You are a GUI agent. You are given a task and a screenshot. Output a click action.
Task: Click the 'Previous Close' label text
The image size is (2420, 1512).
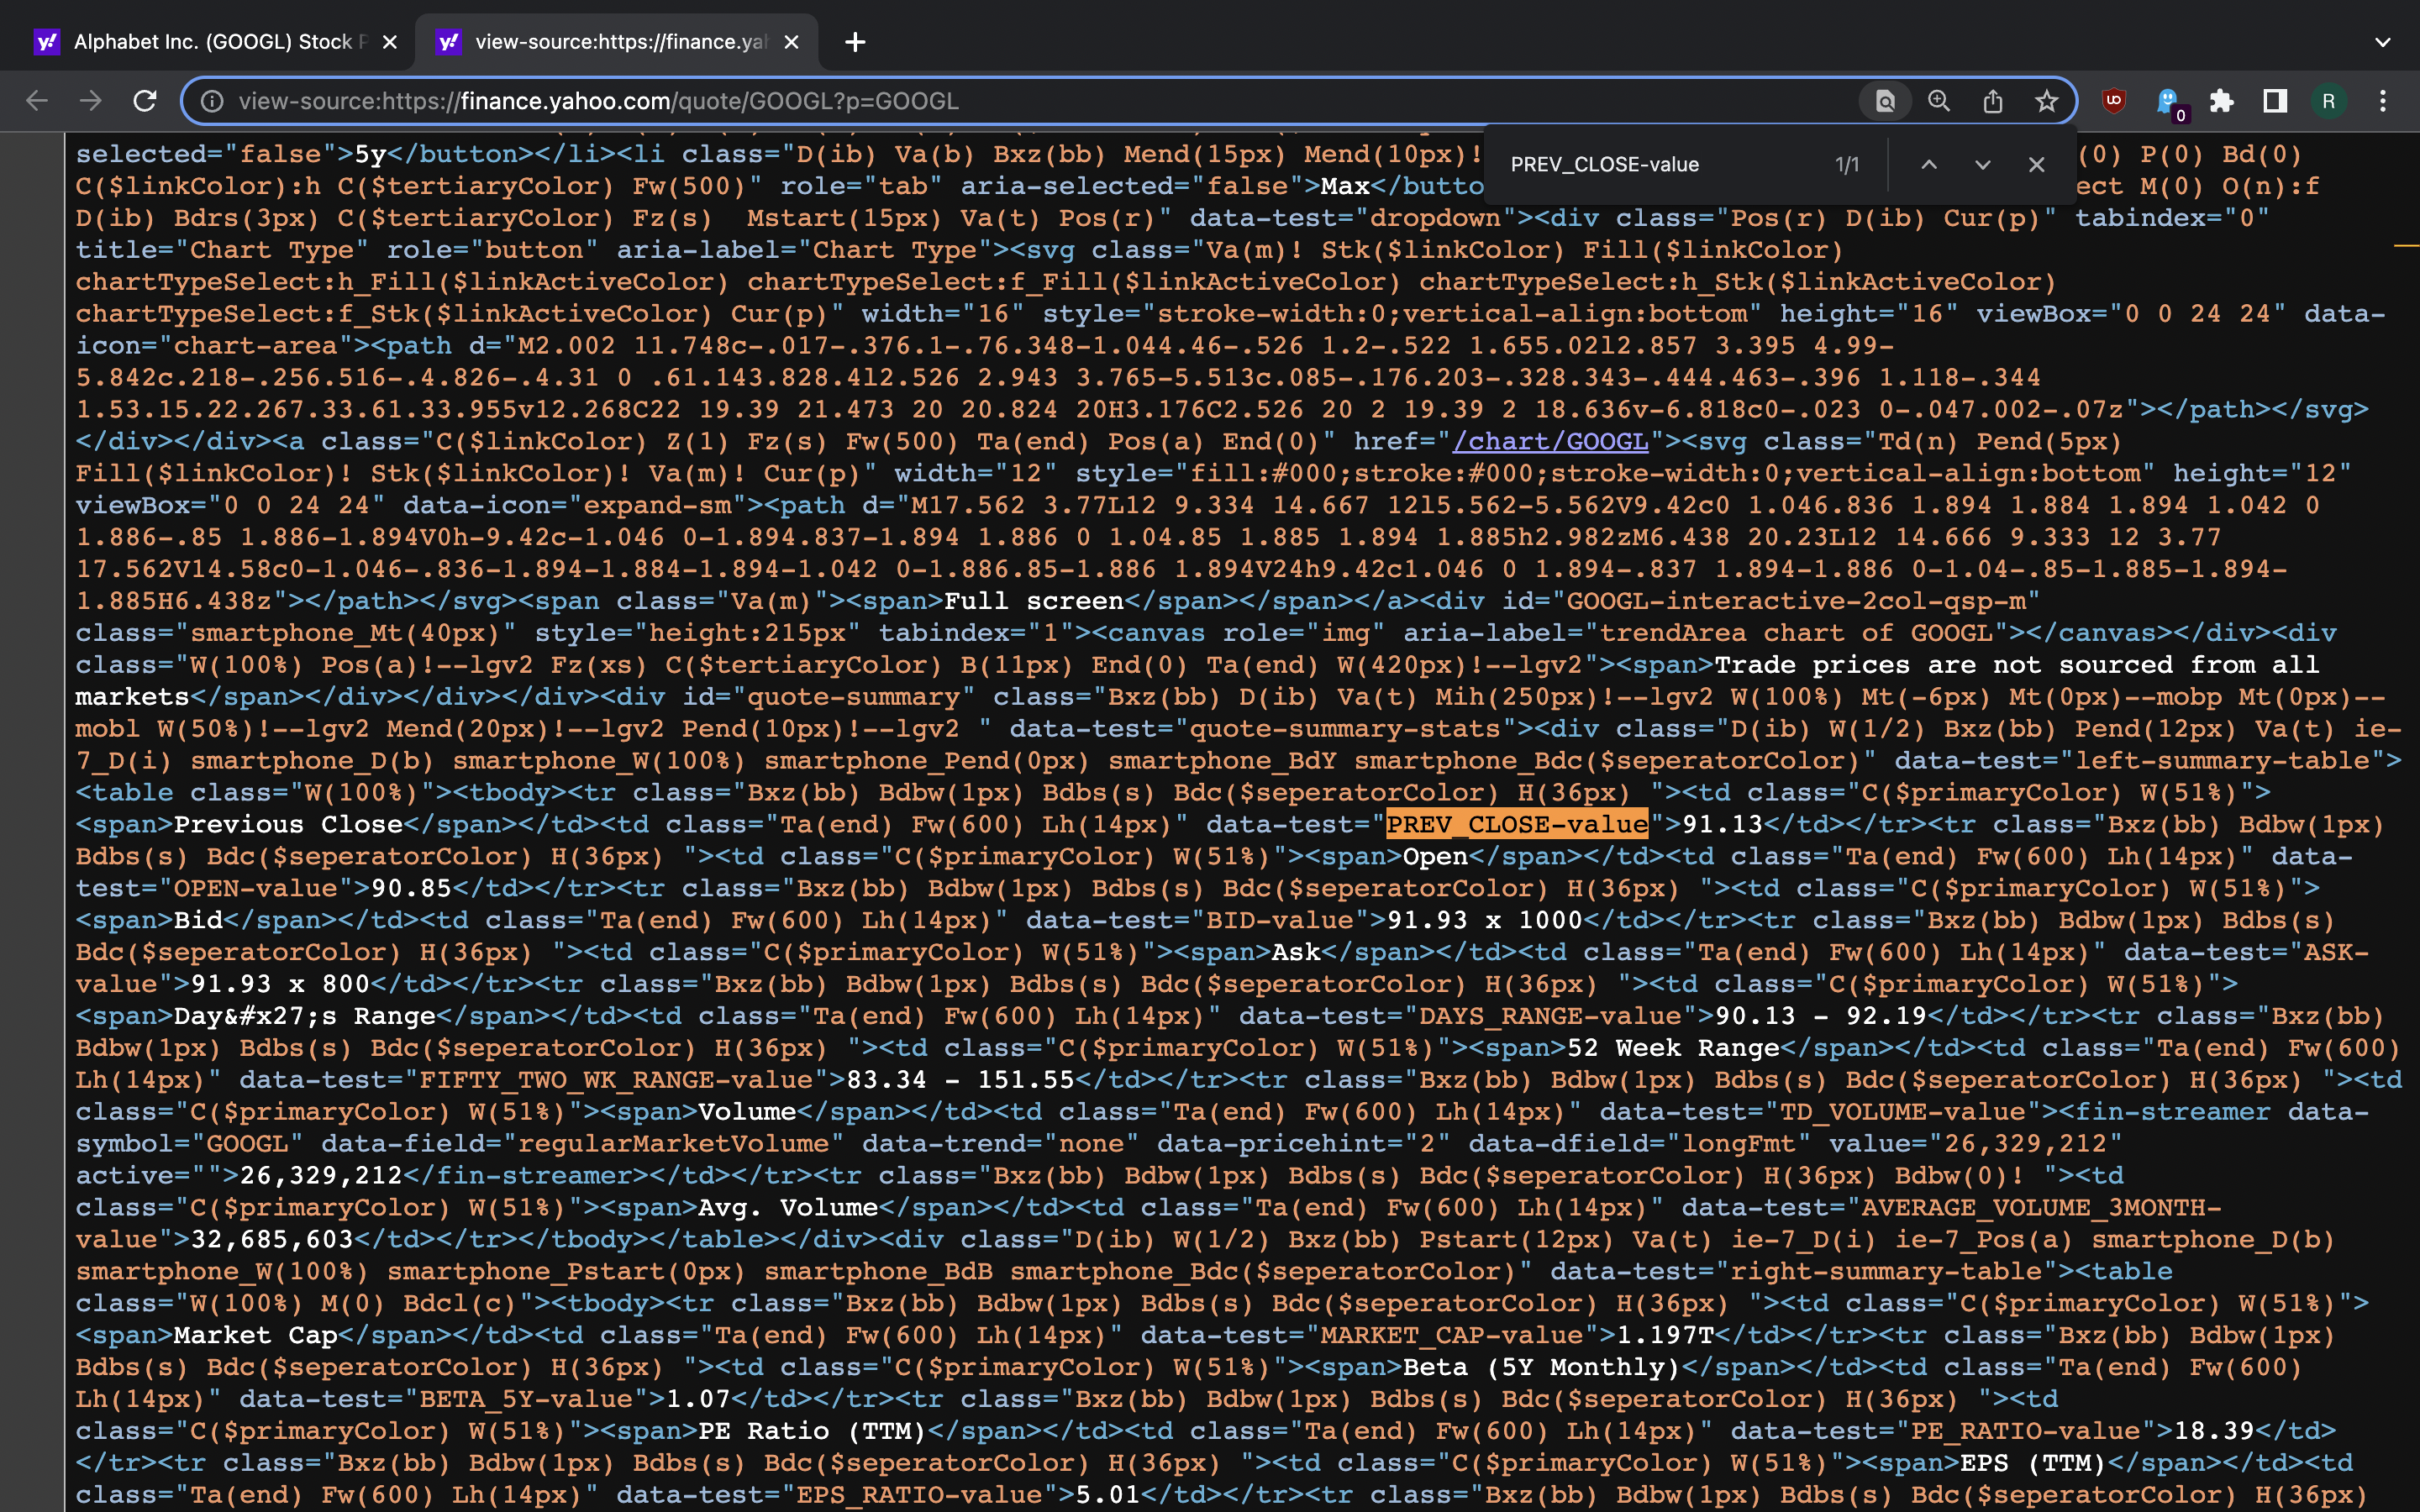pyautogui.click(x=288, y=824)
